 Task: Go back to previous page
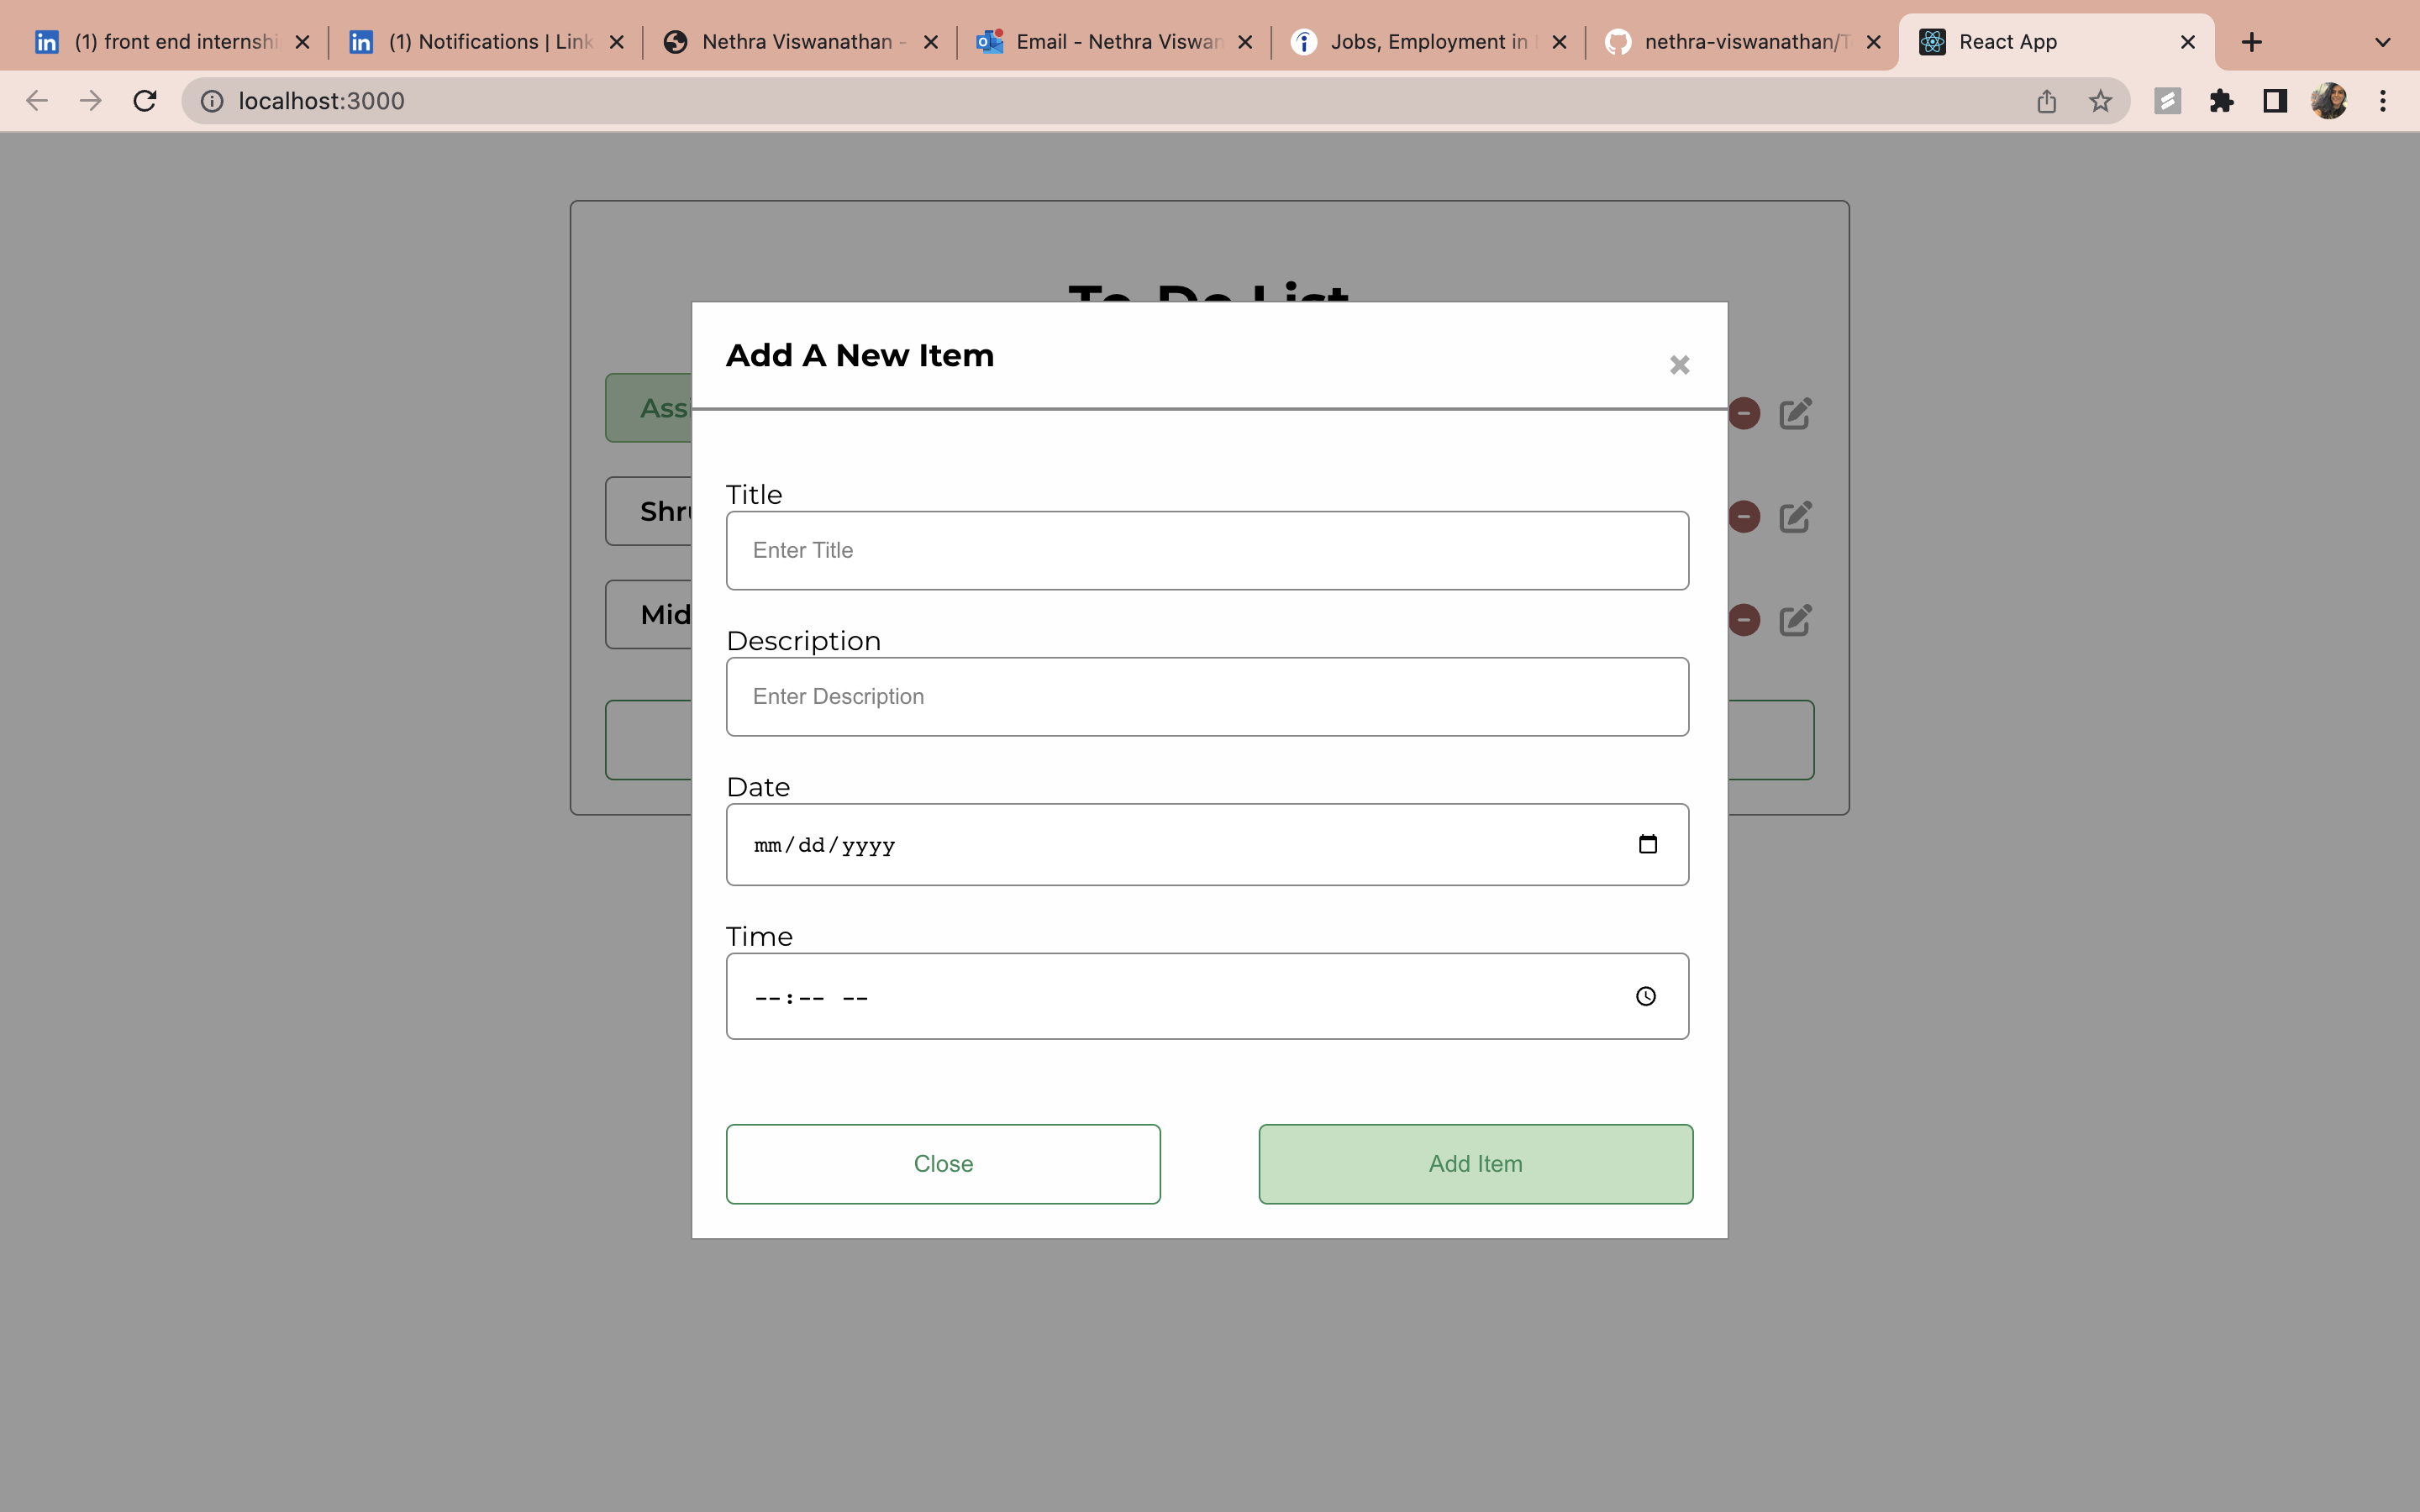point(37,101)
